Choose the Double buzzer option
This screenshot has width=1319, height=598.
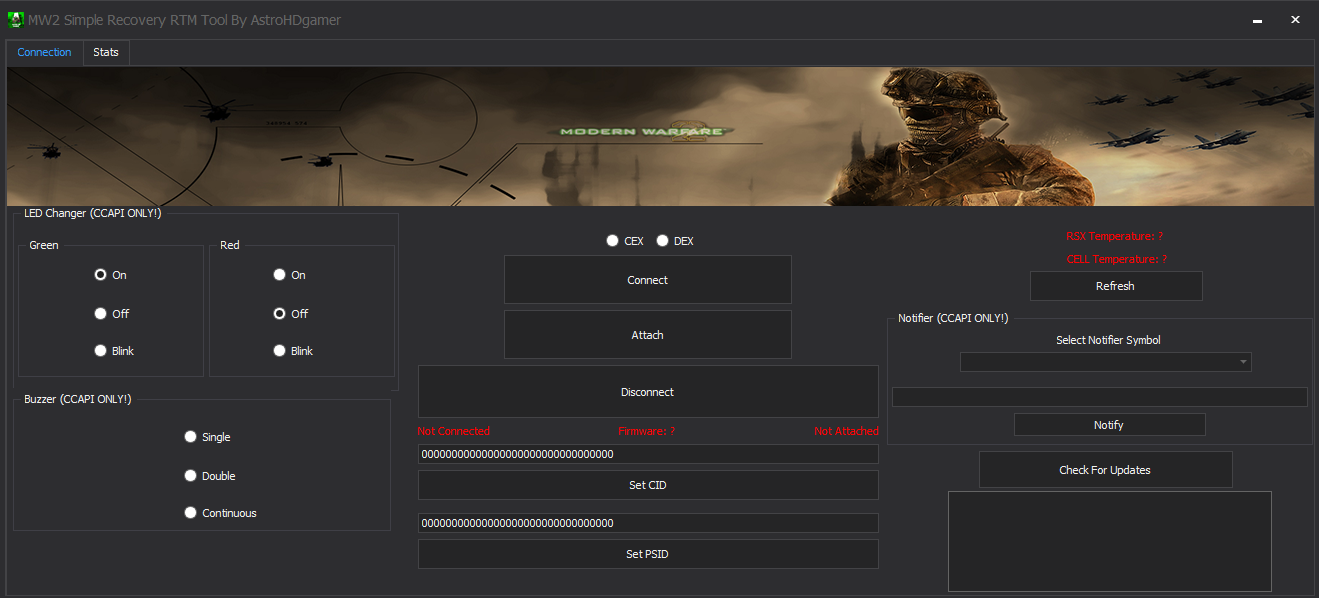click(x=210, y=476)
